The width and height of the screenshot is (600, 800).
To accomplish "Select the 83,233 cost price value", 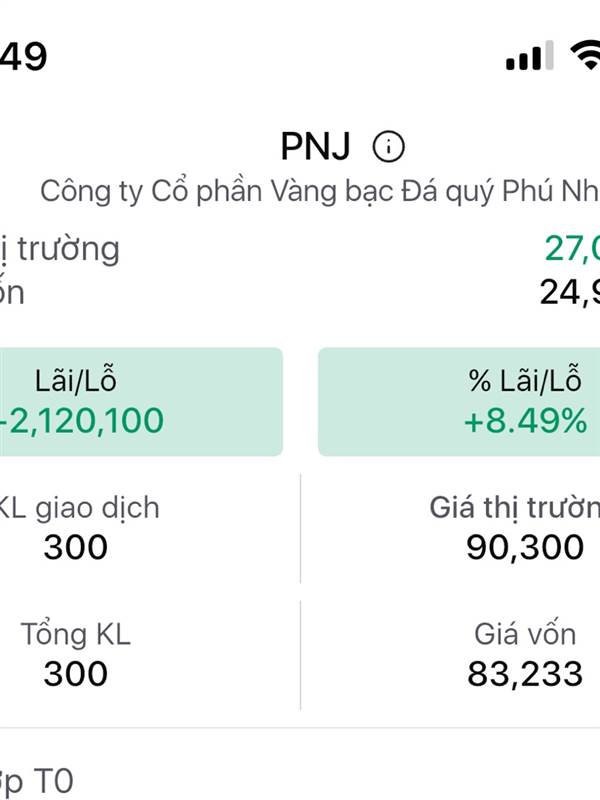I will tap(525, 674).
